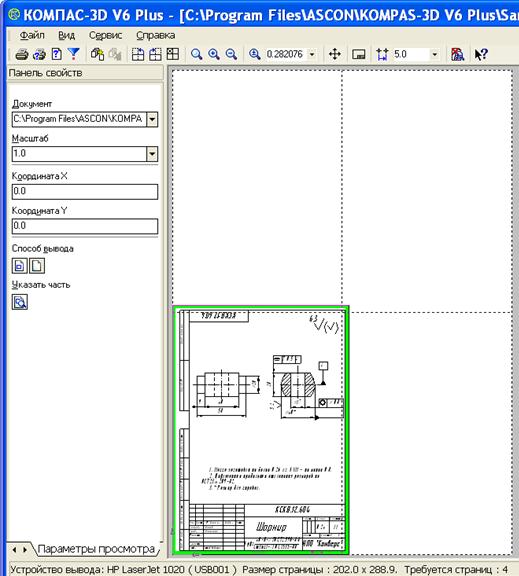Select second Способ вывода blank page button

click(x=37, y=266)
